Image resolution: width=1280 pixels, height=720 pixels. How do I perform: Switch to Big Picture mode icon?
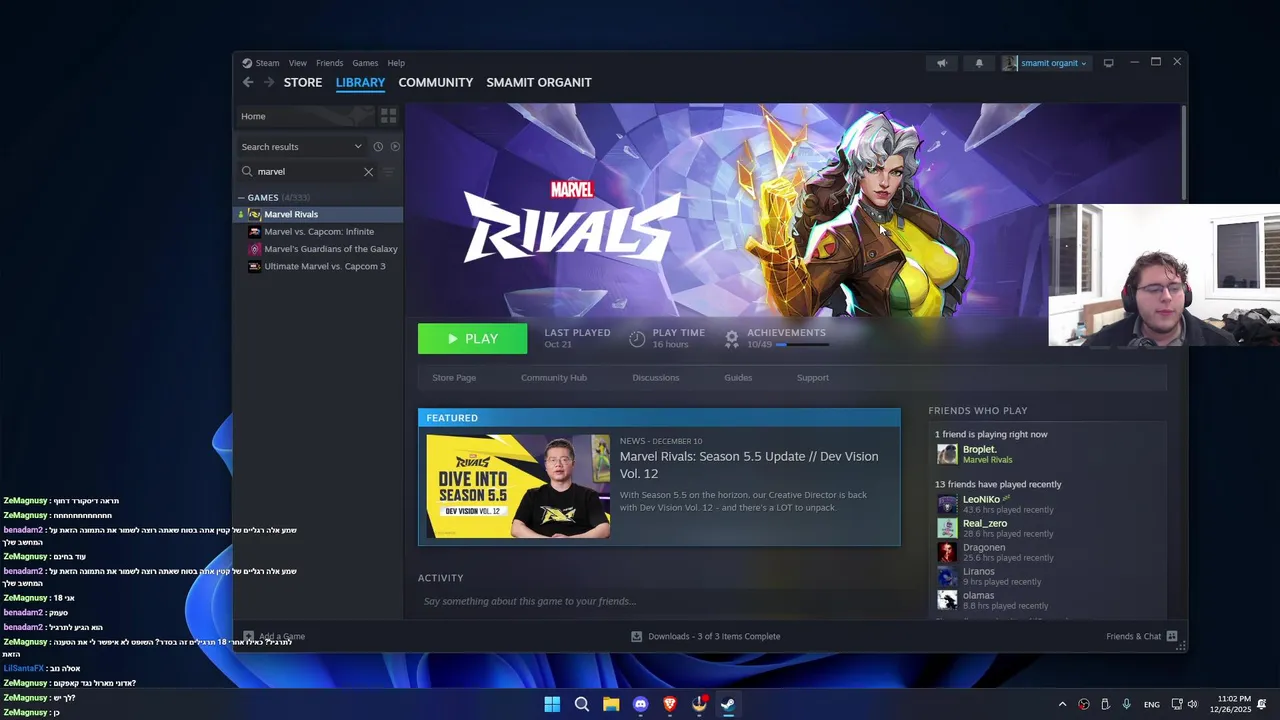1108,63
